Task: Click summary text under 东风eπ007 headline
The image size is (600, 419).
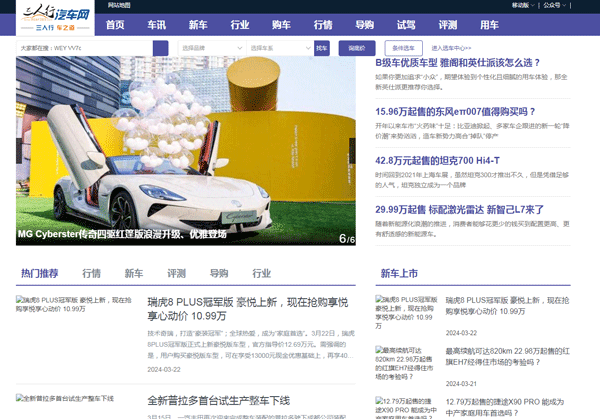Action: (x=472, y=131)
